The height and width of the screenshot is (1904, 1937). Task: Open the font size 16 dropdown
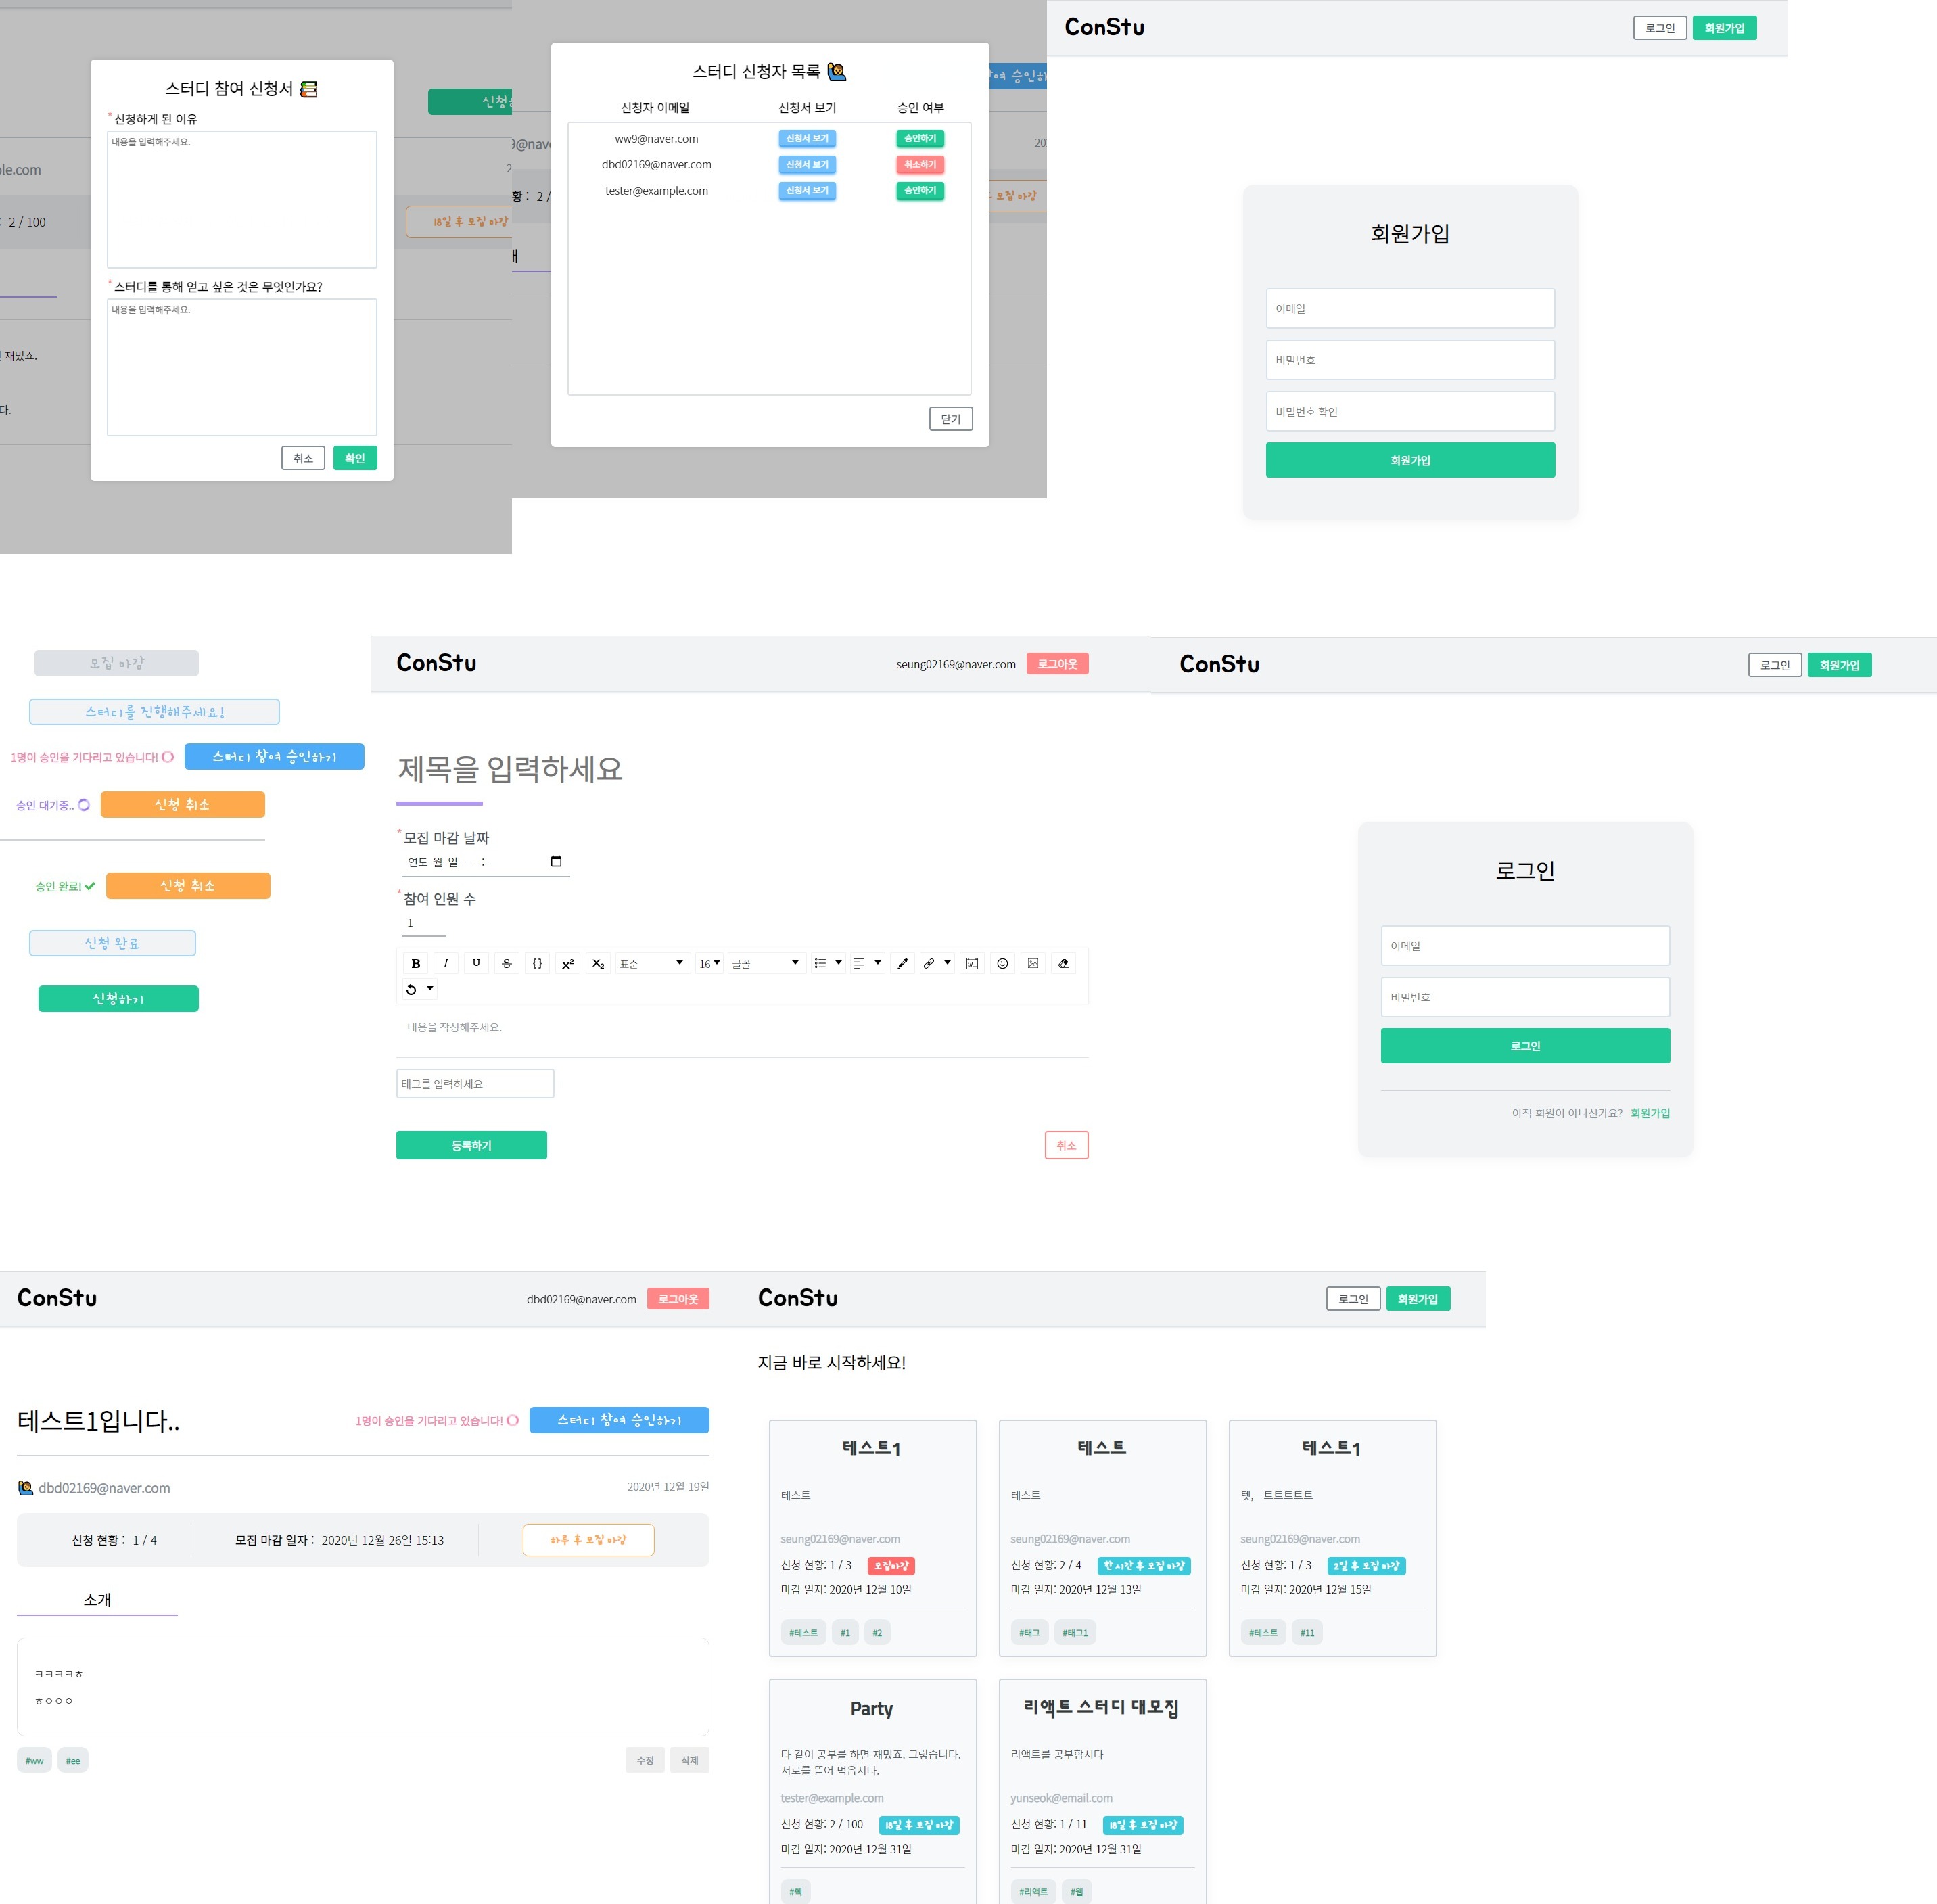(709, 963)
